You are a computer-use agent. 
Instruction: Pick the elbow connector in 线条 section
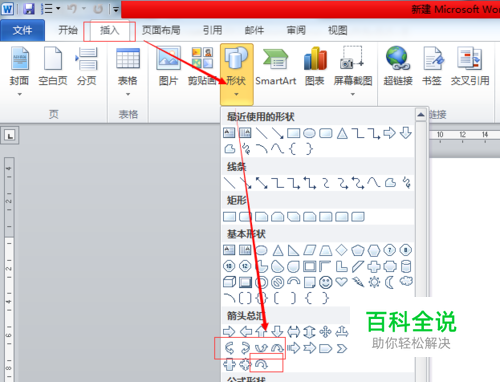(x=277, y=183)
